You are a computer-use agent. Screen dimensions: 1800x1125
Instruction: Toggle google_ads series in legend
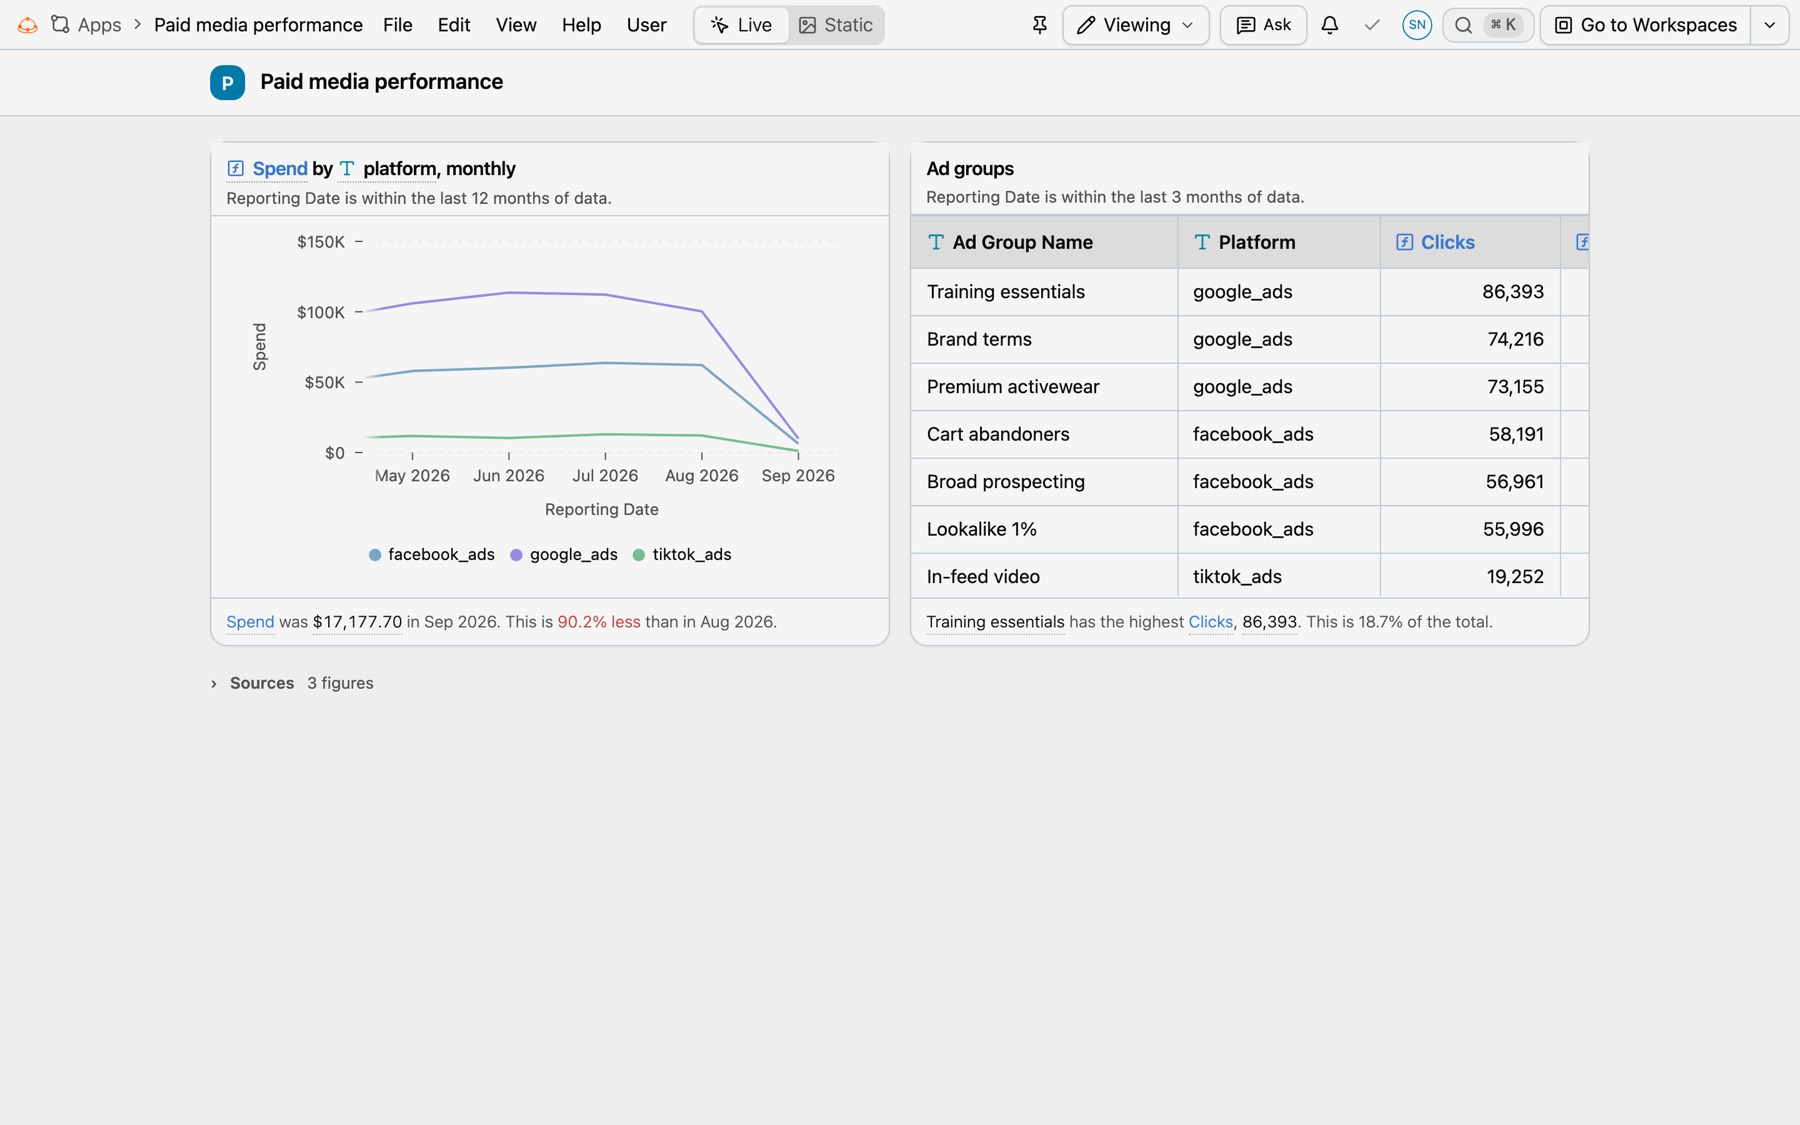[564, 555]
